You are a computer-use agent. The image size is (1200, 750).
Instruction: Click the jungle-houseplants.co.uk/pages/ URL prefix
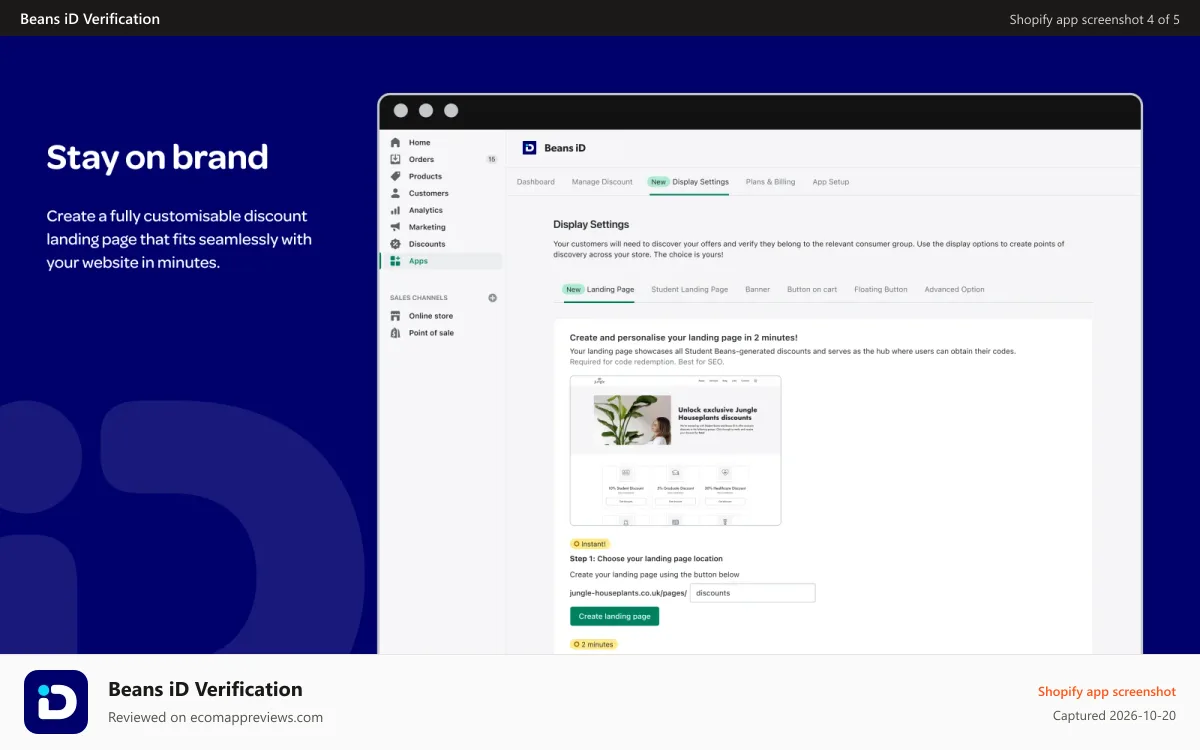(x=628, y=593)
